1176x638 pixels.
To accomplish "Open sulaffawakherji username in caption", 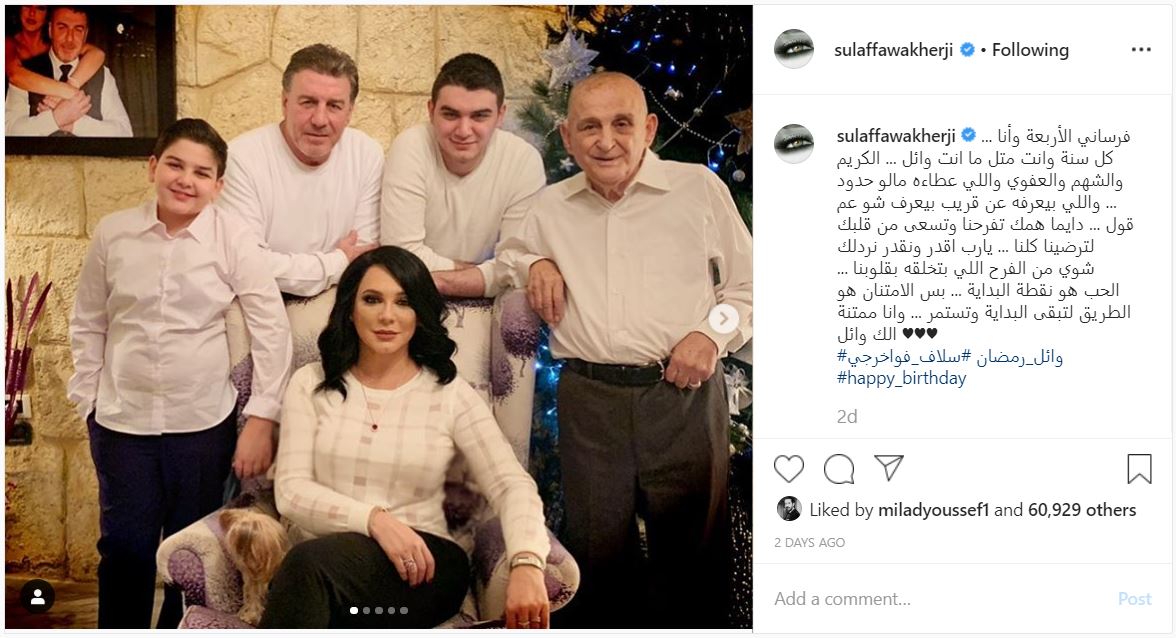I will coord(896,136).
